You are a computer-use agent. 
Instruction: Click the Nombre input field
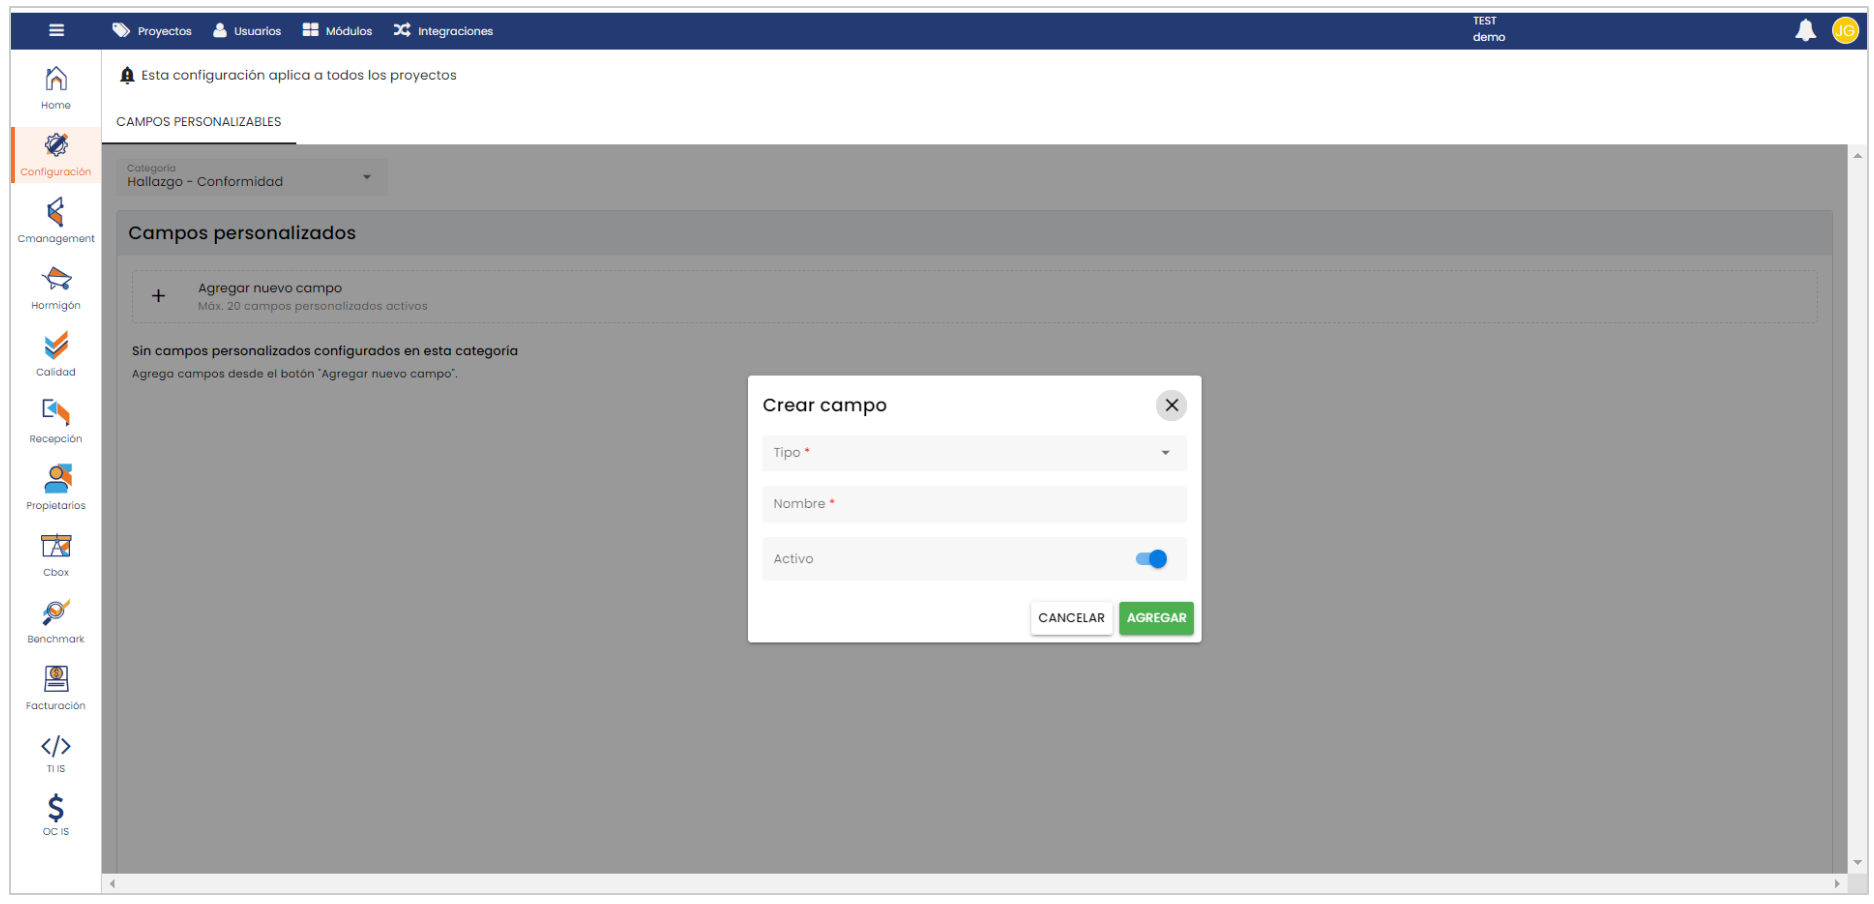point(973,504)
